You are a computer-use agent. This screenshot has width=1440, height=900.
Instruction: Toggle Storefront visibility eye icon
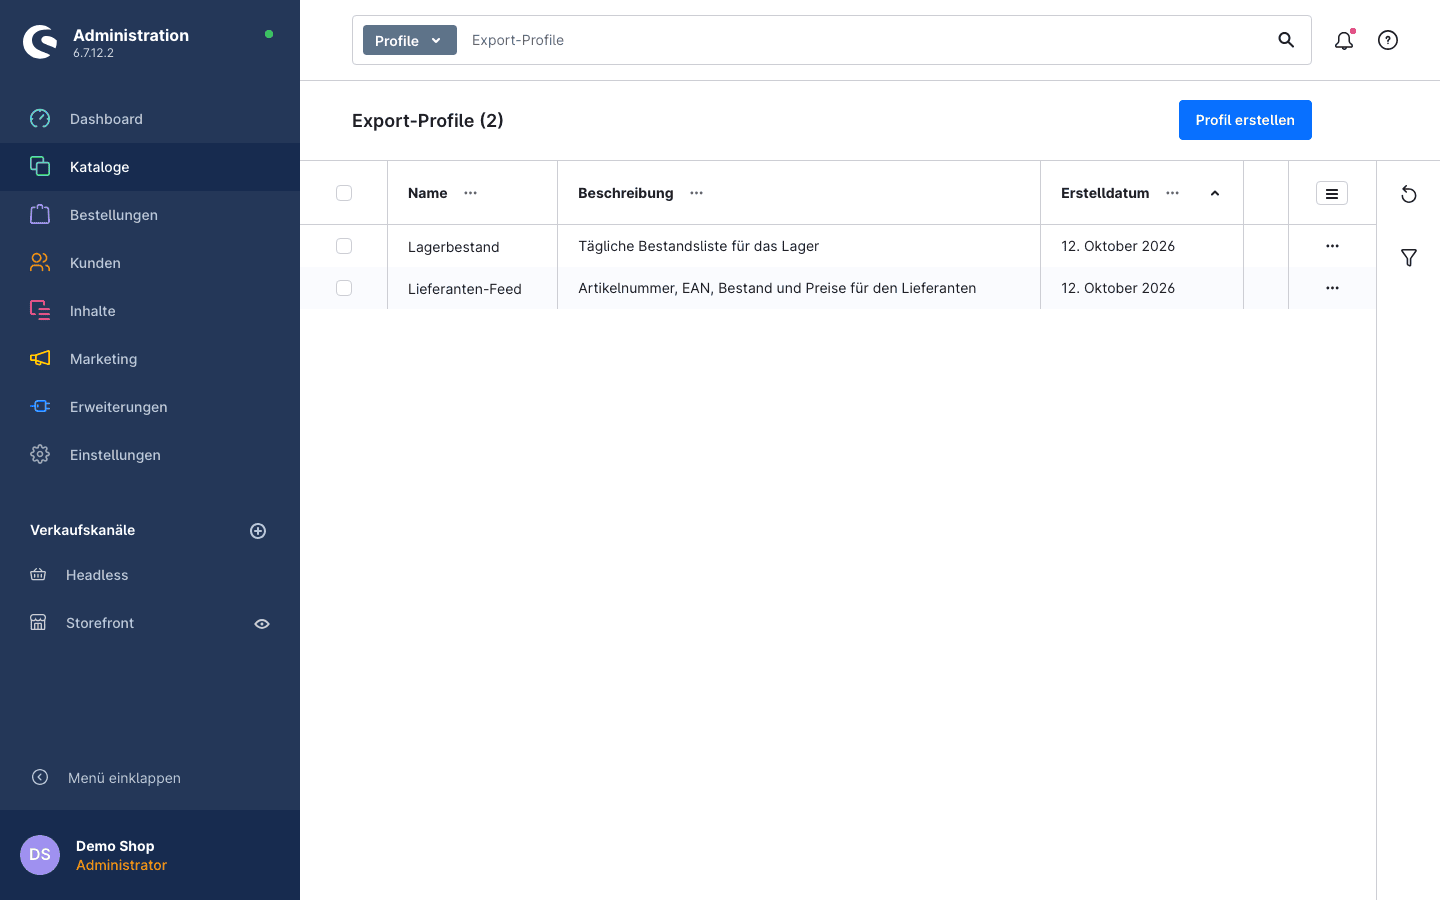(x=262, y=624)
